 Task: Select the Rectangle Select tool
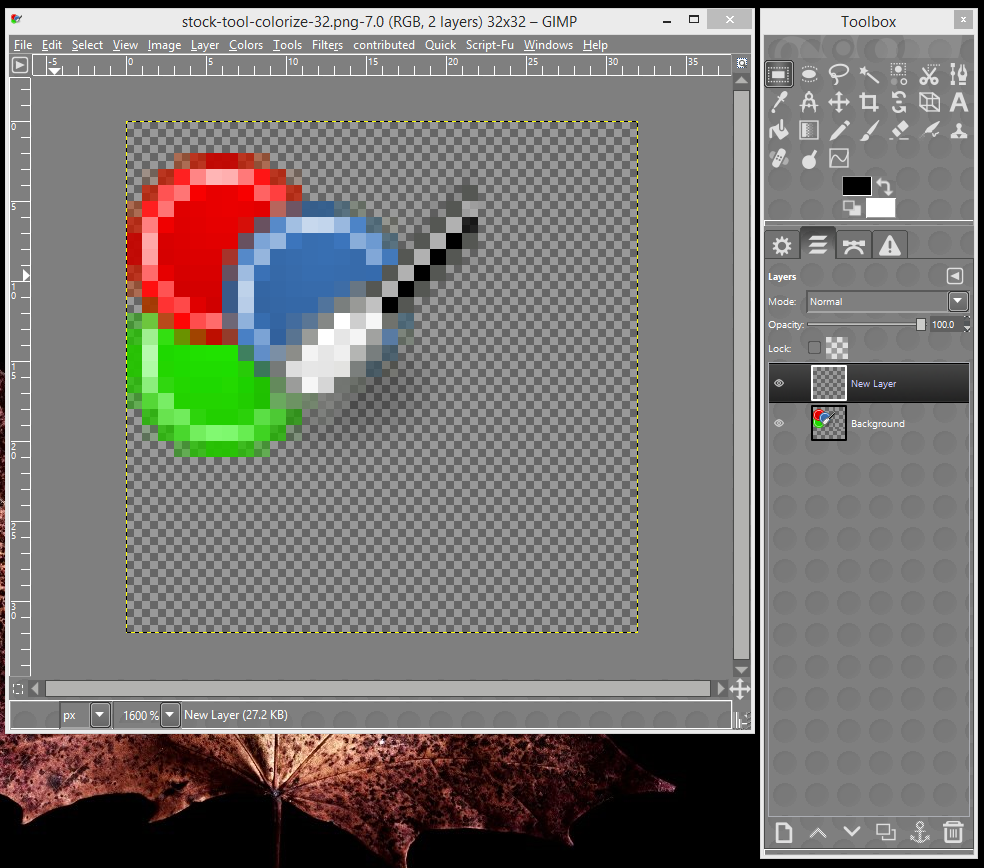779,75
